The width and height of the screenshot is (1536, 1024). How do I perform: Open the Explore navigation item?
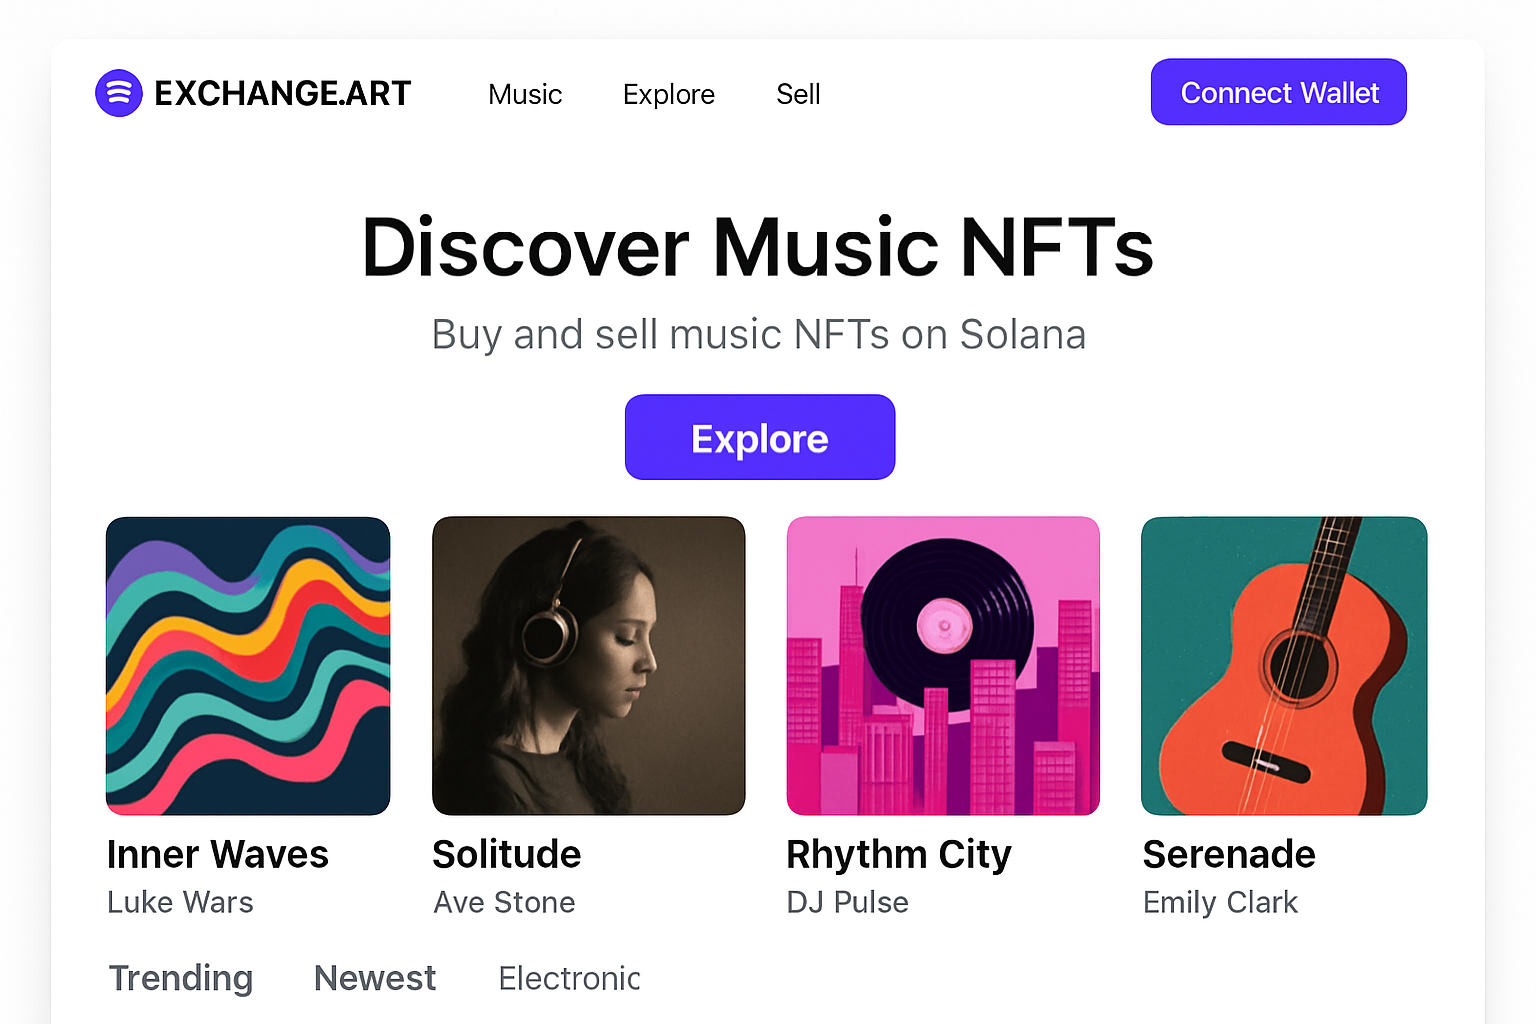(669, 94)
